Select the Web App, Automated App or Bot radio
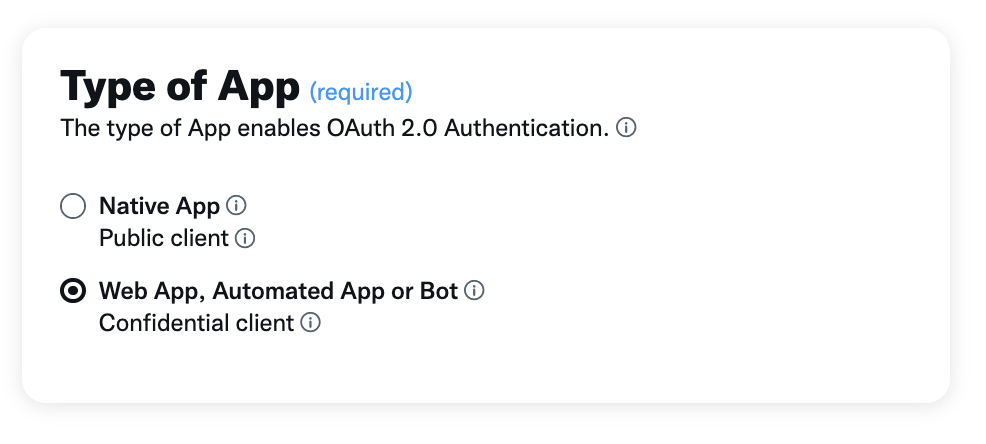Screen dimensions: 986x444 (x=73, y=291)
